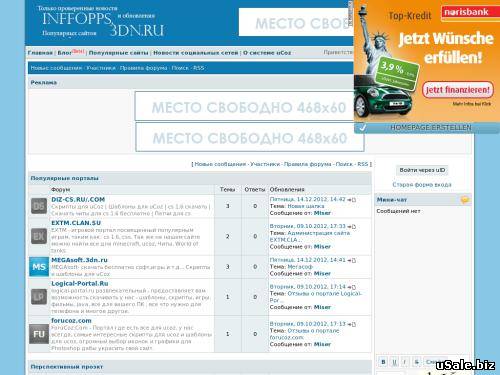Select Поиск in the blue bar
This screenshot has width=500, height=375.
click(180, 68)
